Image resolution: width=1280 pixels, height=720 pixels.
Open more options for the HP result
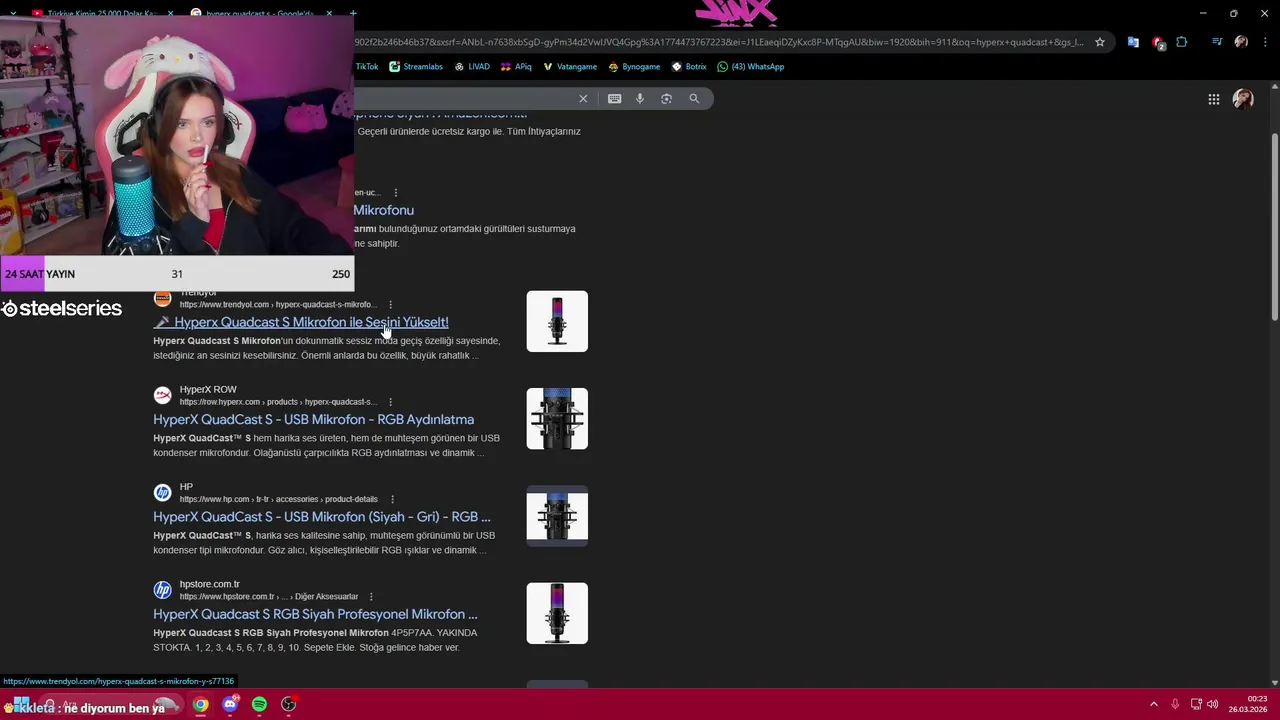tap(392, 499)
